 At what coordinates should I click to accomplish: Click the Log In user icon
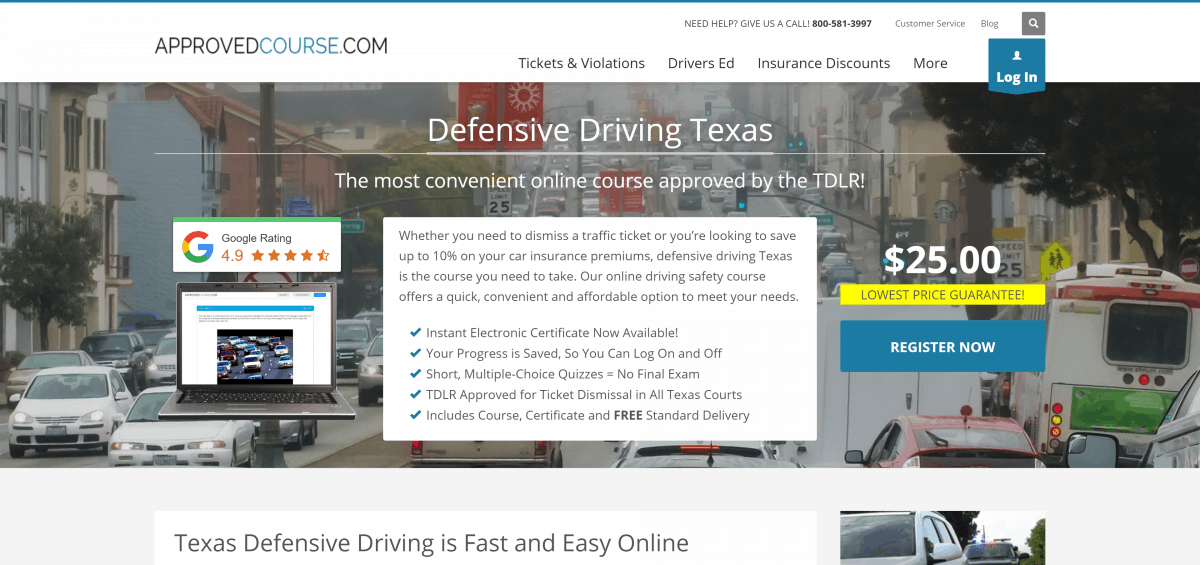[x=1017, y=55]
